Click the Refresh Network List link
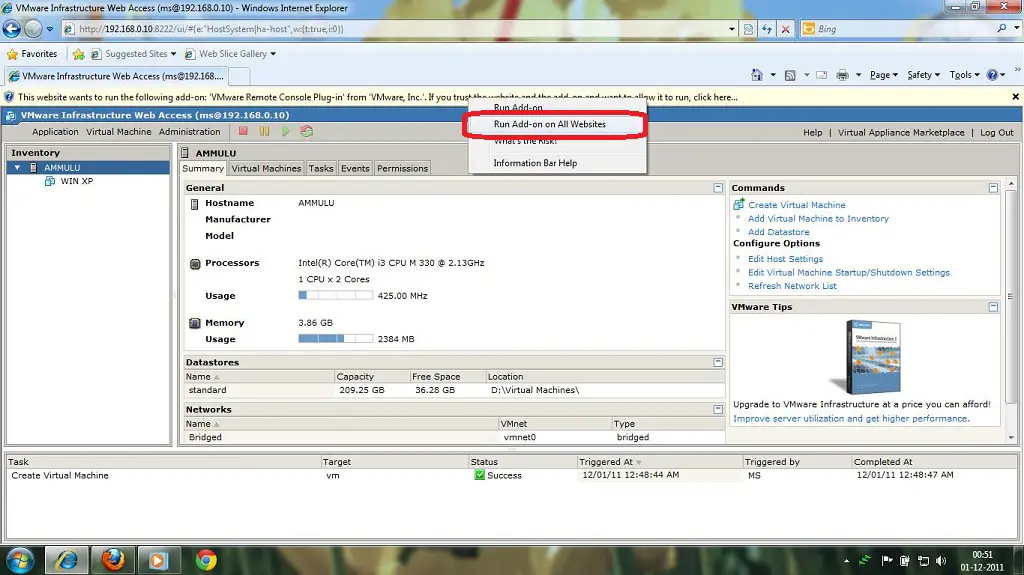 pyautogui.click(x=792, y=286)
